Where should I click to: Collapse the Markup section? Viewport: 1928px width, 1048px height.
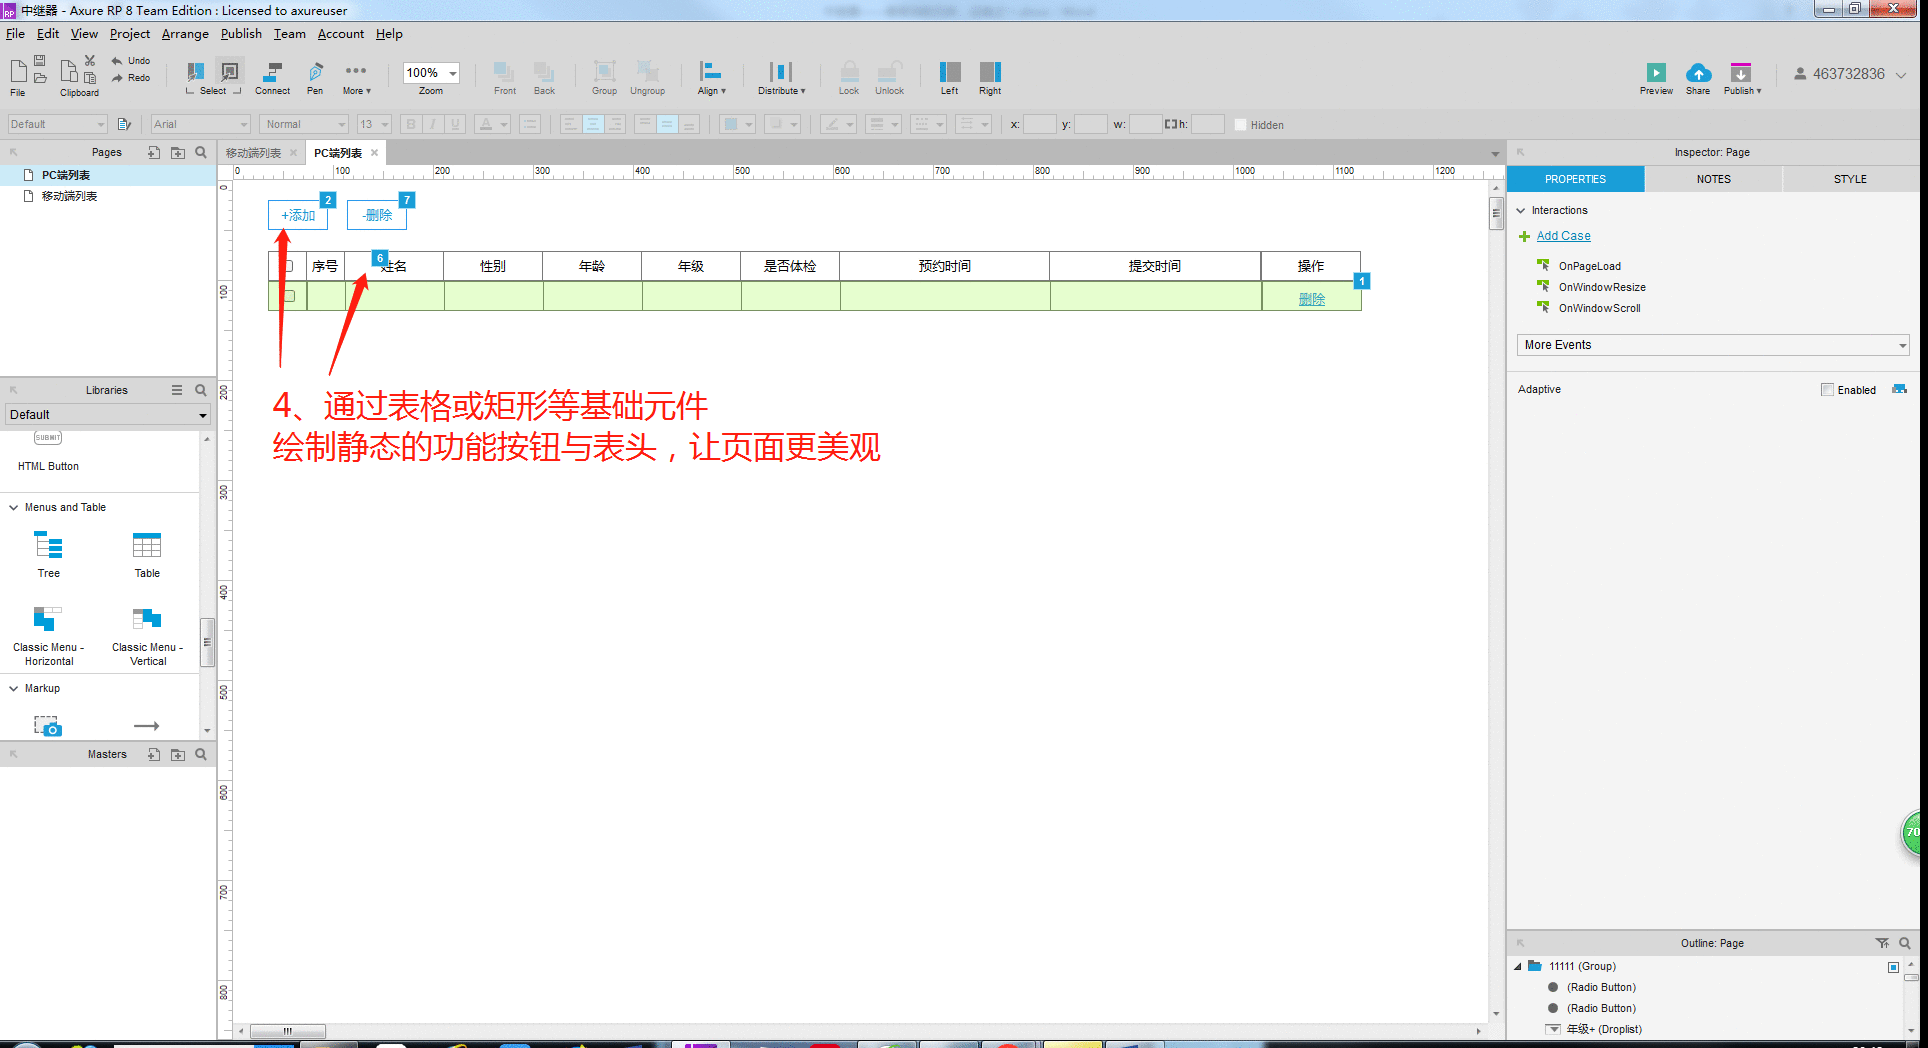[14, 689]
